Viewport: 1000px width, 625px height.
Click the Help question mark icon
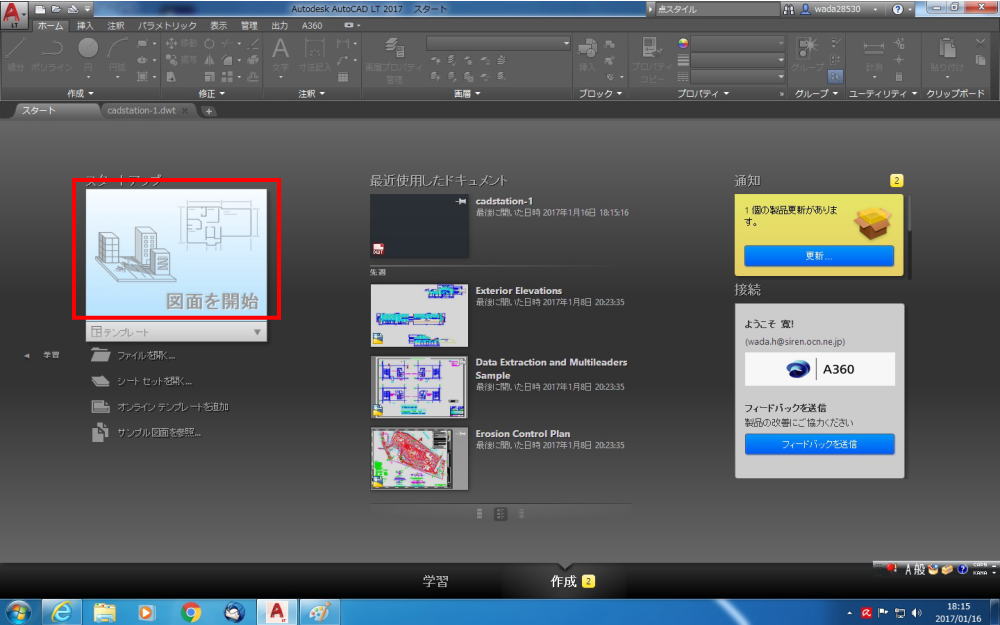tap(898, 9)
